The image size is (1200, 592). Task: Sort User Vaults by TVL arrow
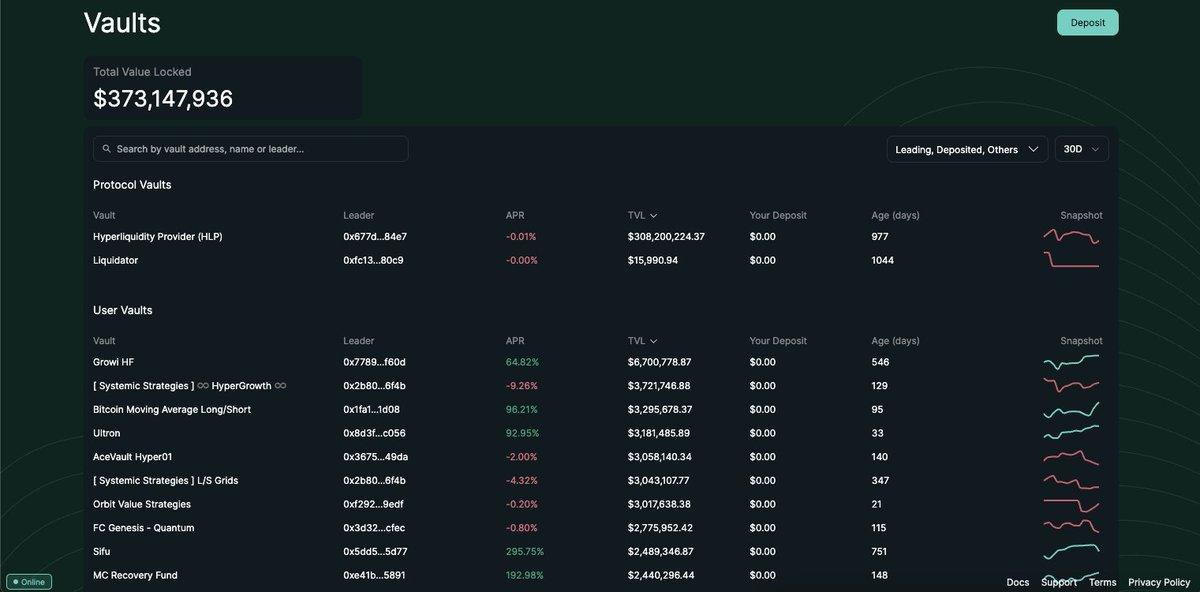654,341
